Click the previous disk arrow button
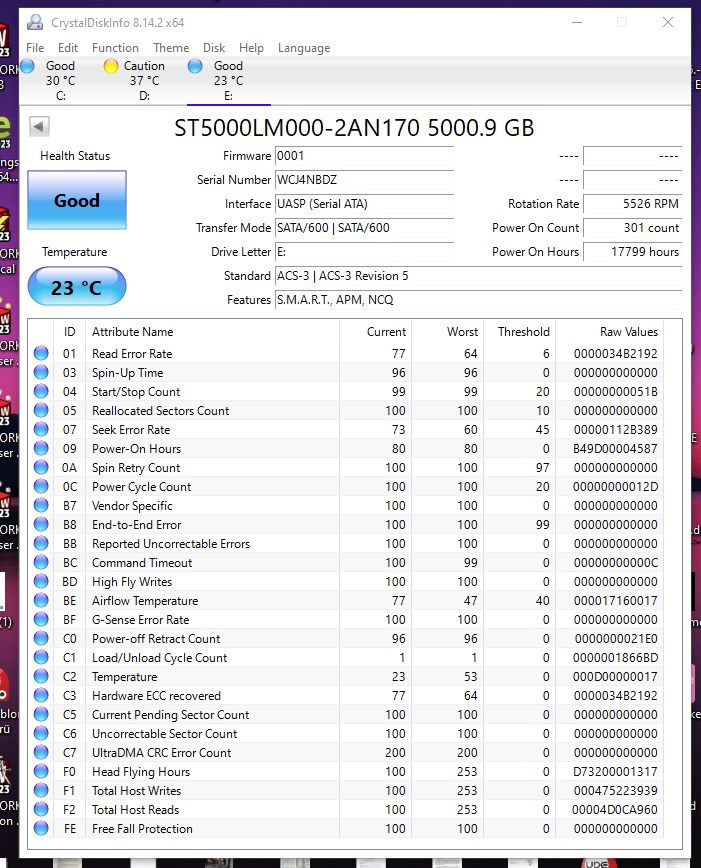701x868 pixels. 39,126
